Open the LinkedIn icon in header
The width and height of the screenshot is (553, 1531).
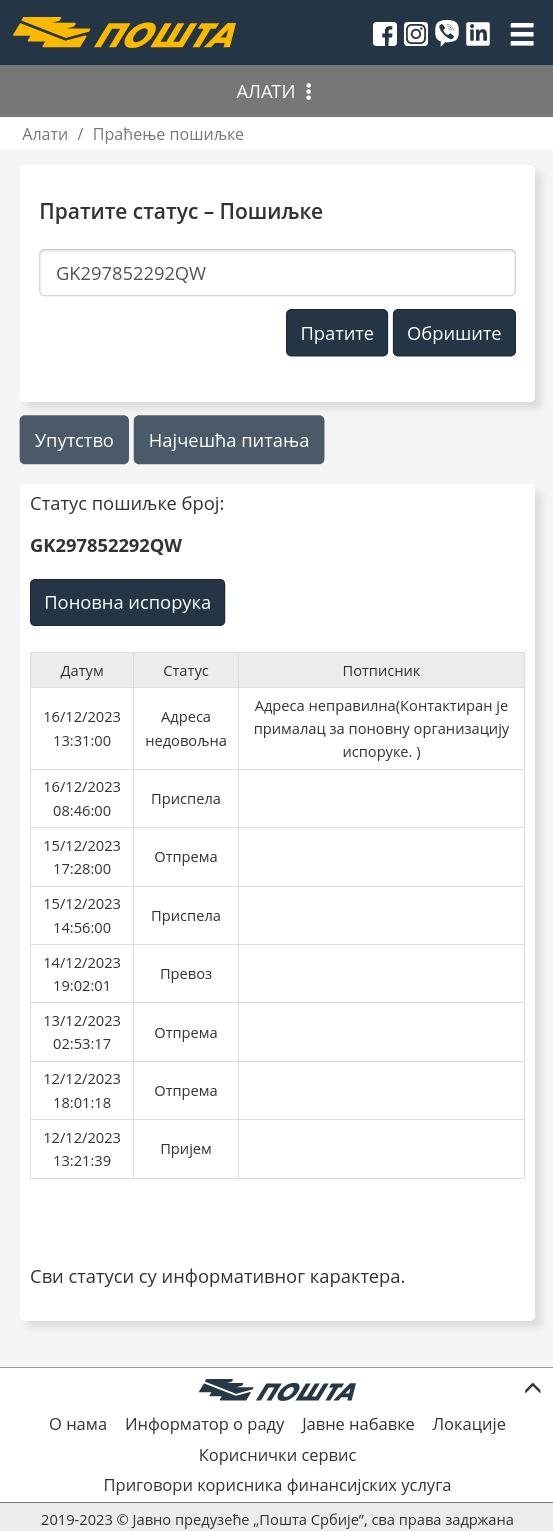click(478, 34)
